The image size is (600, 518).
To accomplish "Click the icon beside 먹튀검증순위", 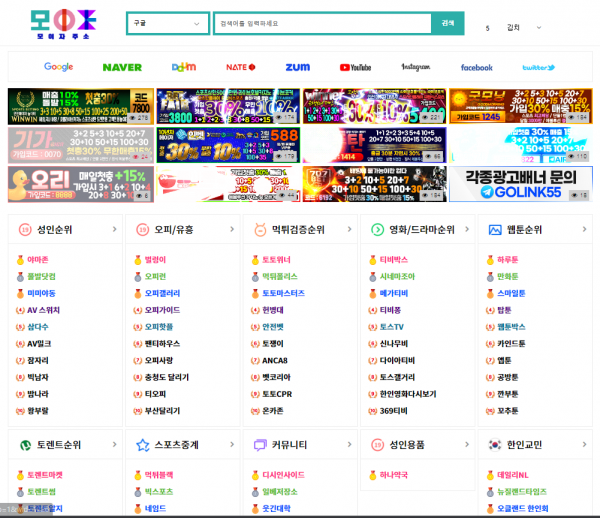I will coord(260,230).
